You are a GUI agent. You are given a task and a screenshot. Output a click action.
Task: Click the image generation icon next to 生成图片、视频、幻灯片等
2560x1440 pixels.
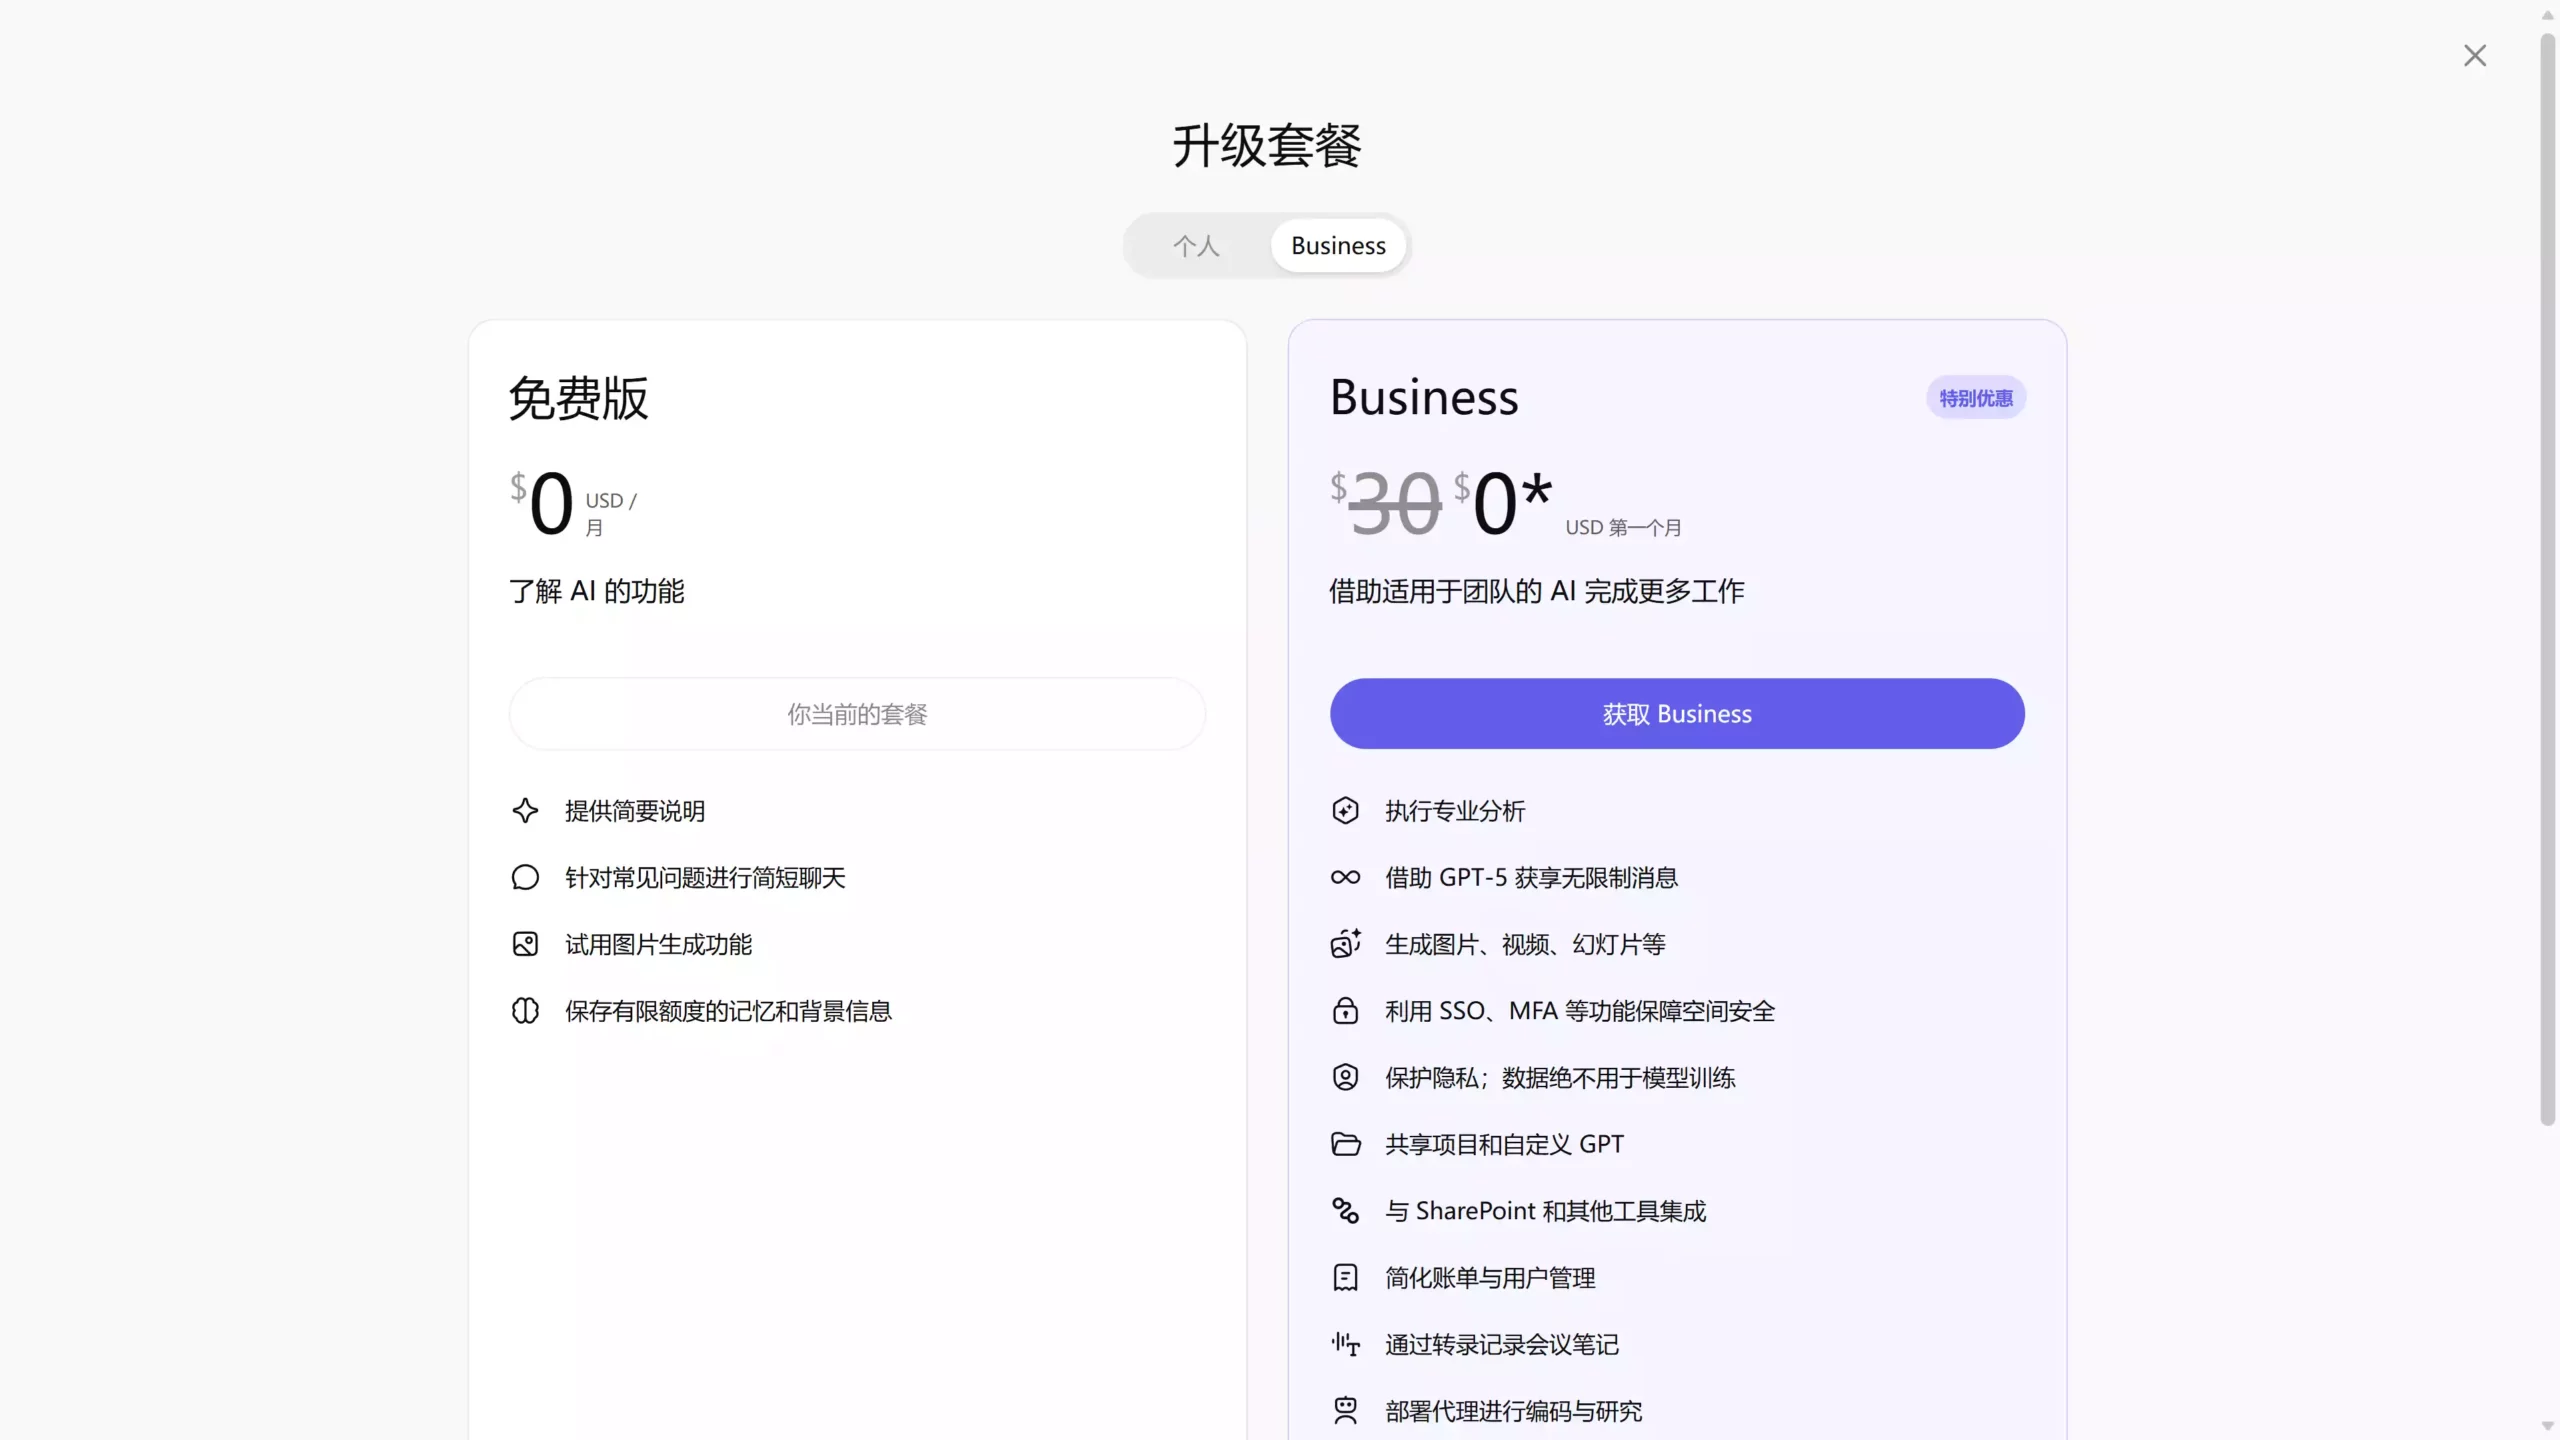pyautogui.click(x=1345, y=944)
